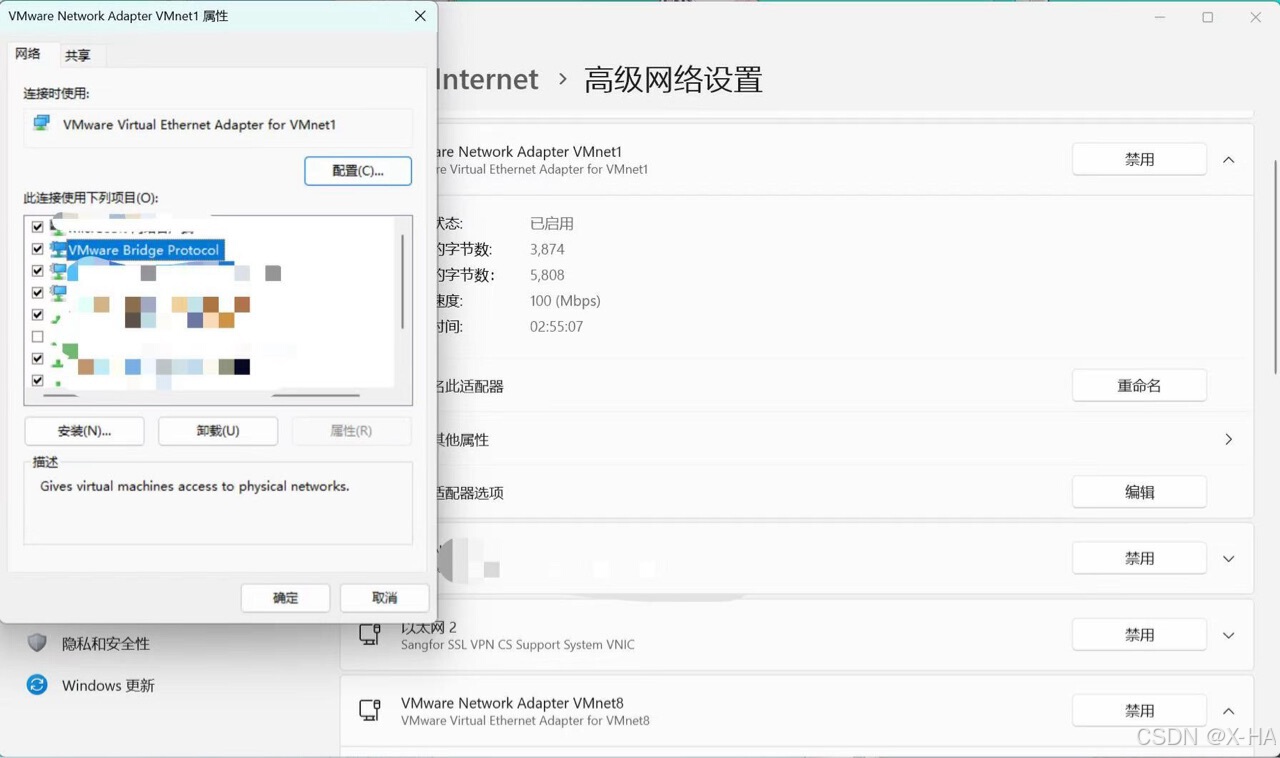Image resolution: width=1280 pixels, height=758 pixels.
Task: Switch to the 共享 tab
Action: [77, 56]
